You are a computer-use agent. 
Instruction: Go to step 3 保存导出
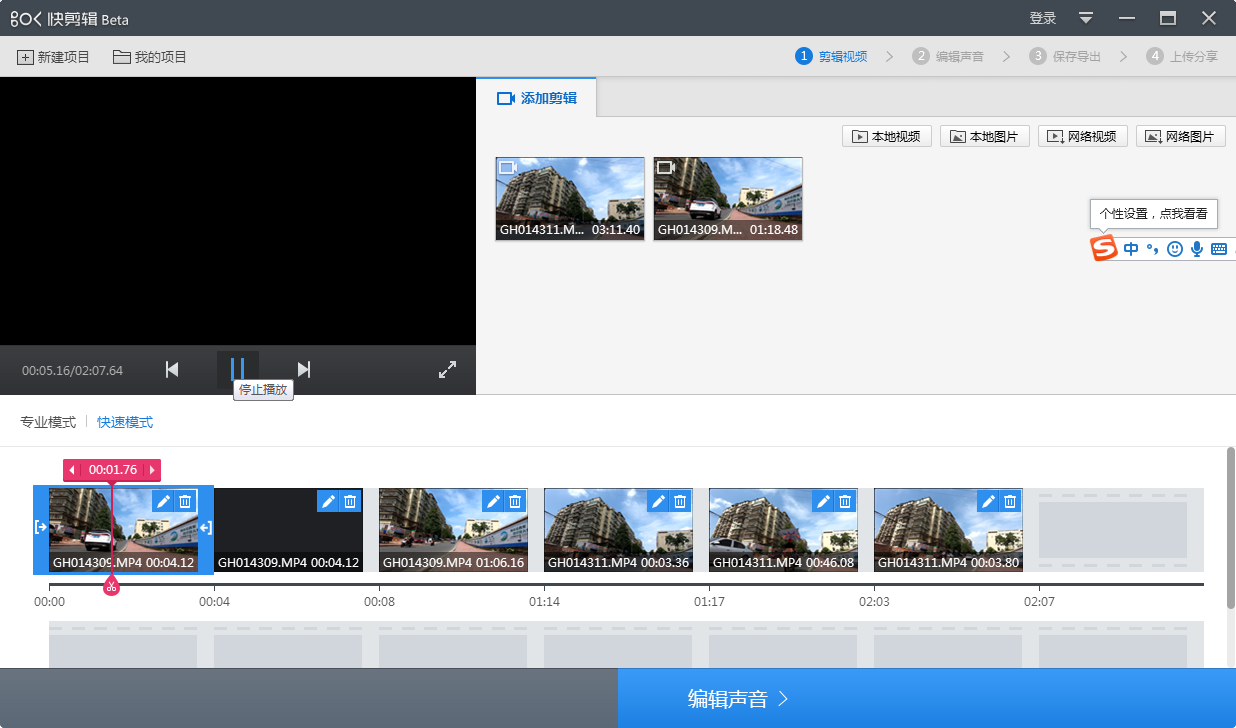point(1065,57)
